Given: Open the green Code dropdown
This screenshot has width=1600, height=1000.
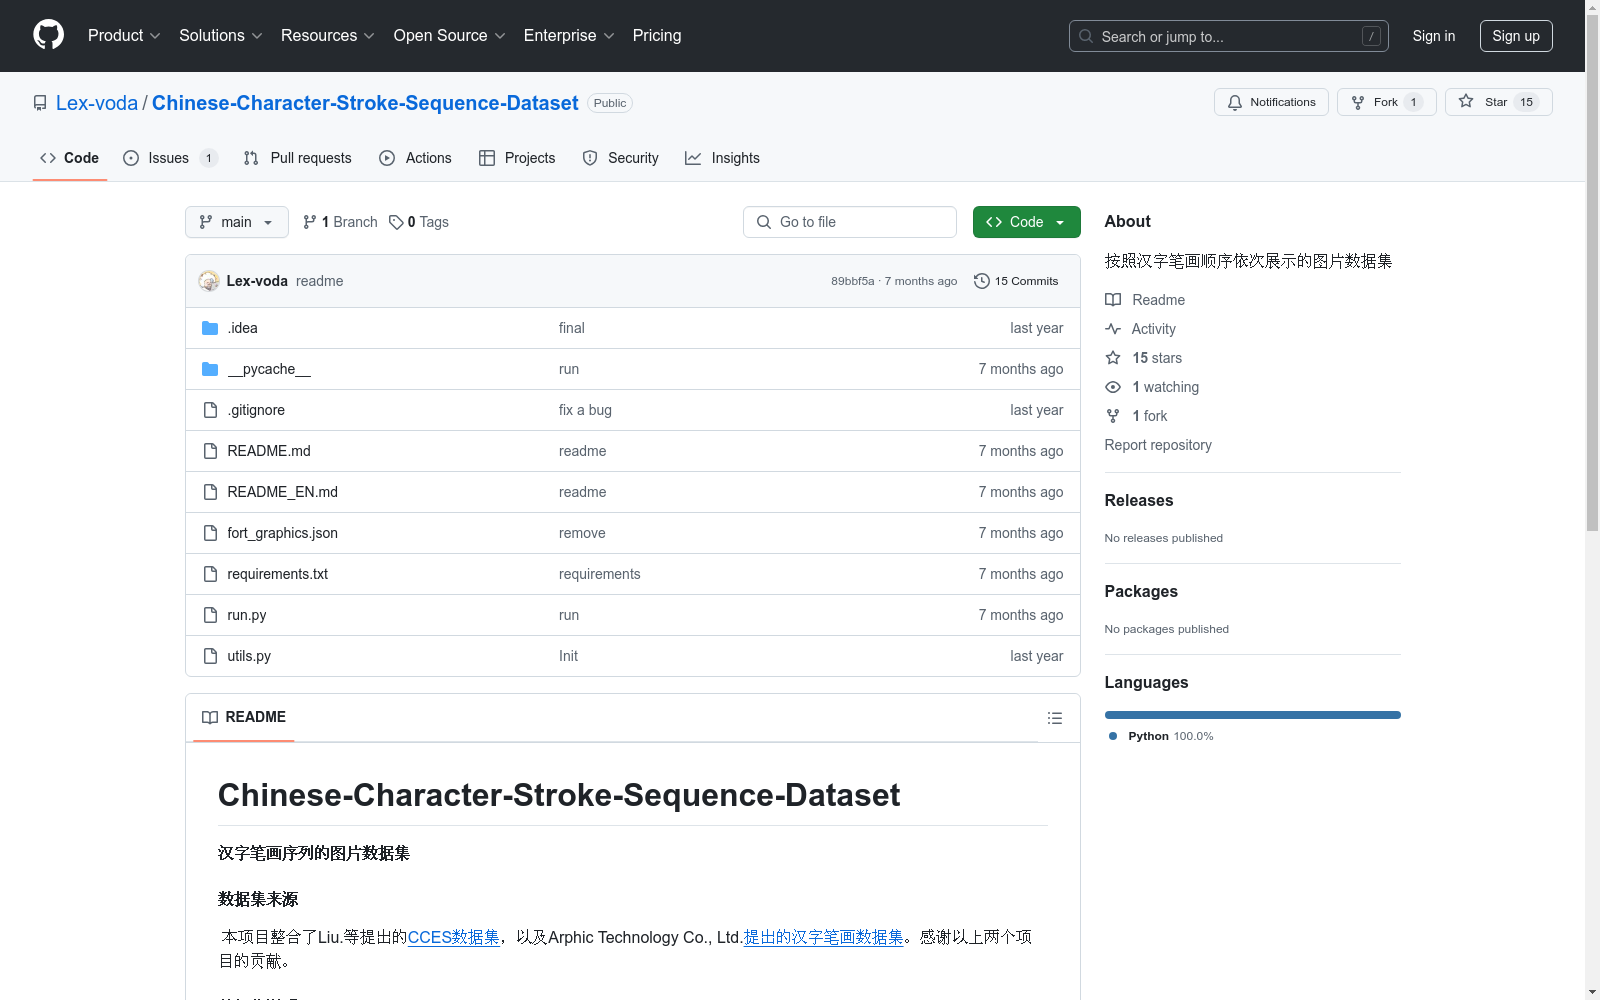Looking at the screenshot, I should click(1026, 222).
